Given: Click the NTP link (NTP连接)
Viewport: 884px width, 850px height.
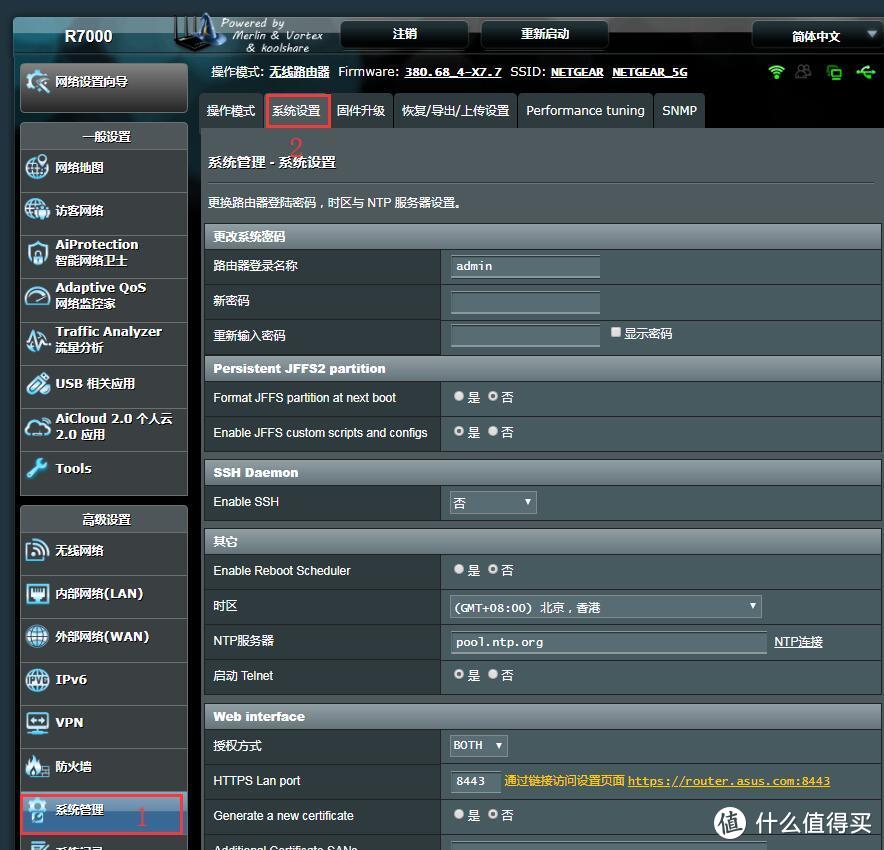Looking at the screenshot, I should pos(798,641).
